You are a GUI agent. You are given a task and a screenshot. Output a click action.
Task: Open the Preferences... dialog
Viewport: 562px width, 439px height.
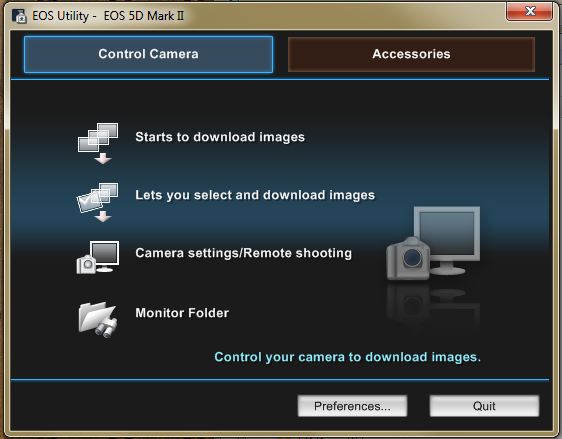[x=352, y=406]
